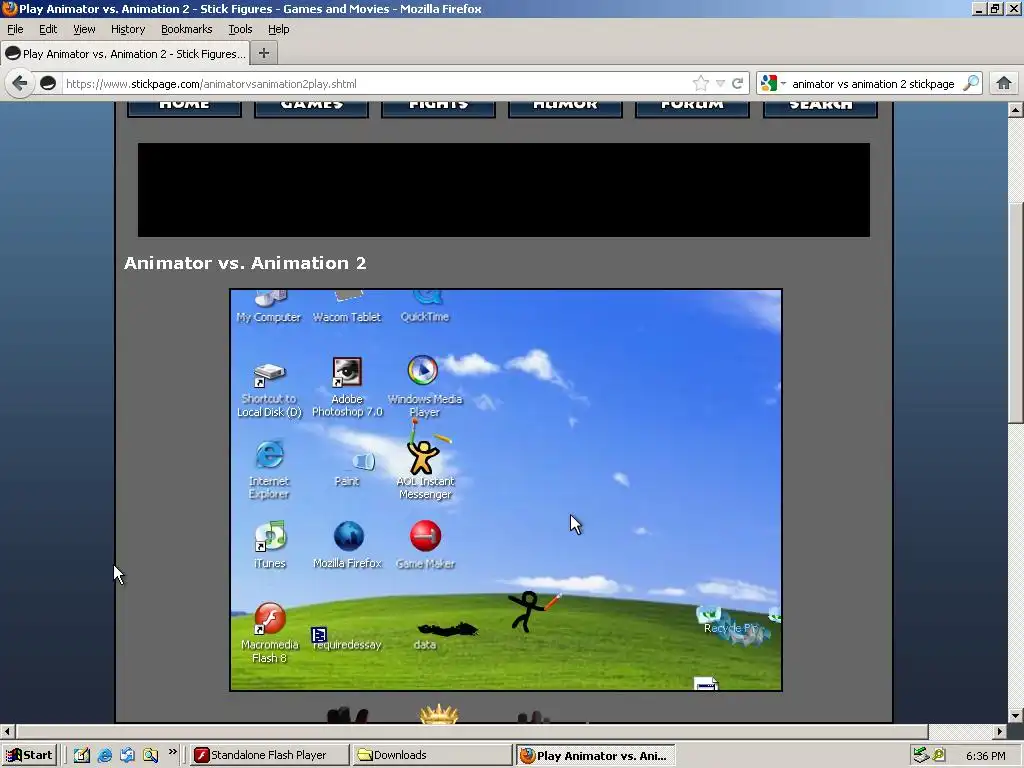Open the Bookmarks menu
Screen dimensions: 1024x768
186,29
